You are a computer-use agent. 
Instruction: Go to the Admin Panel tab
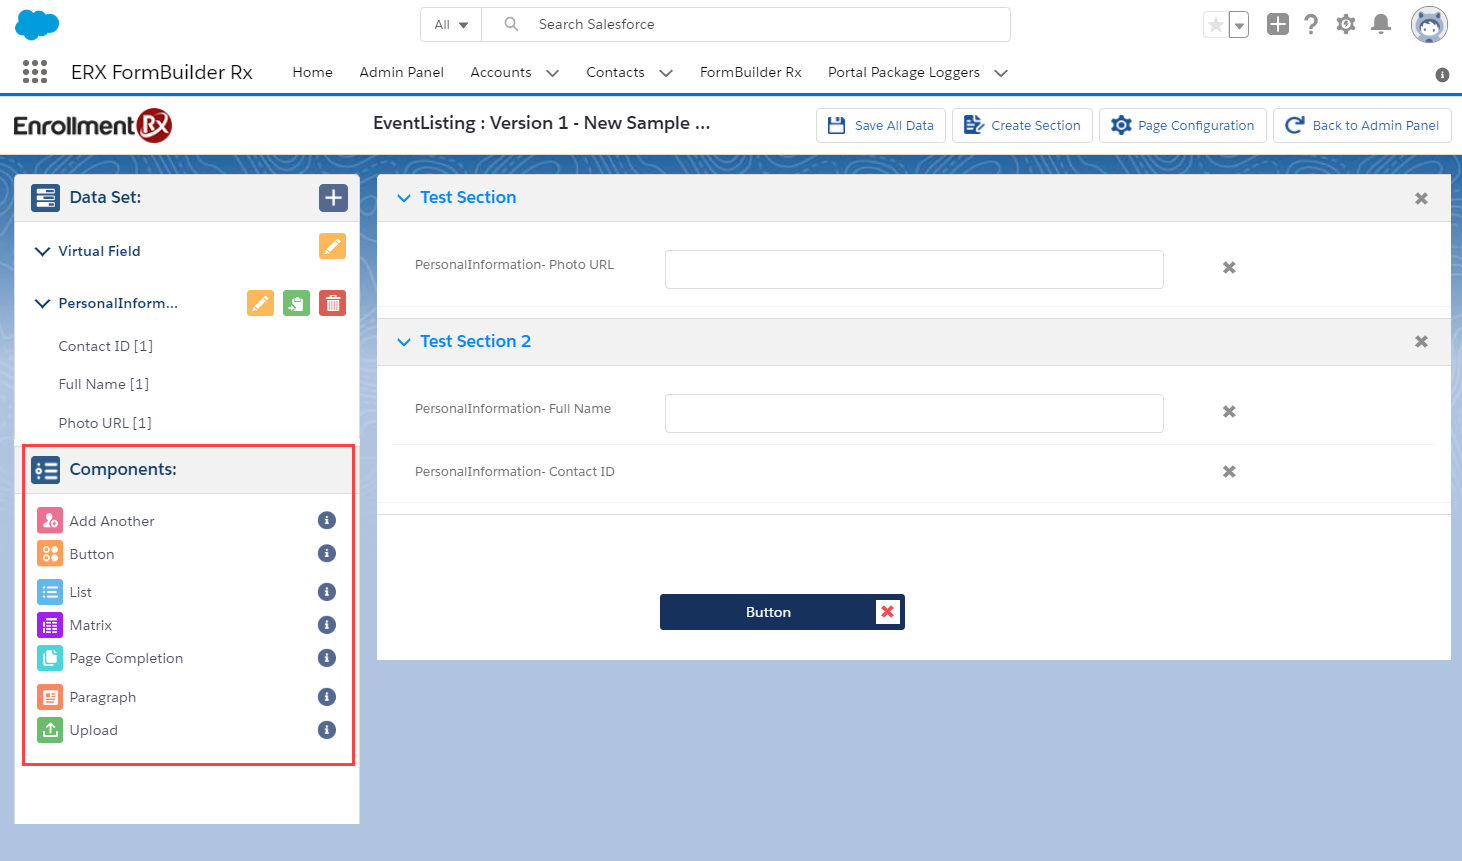(x=401, y=72)
